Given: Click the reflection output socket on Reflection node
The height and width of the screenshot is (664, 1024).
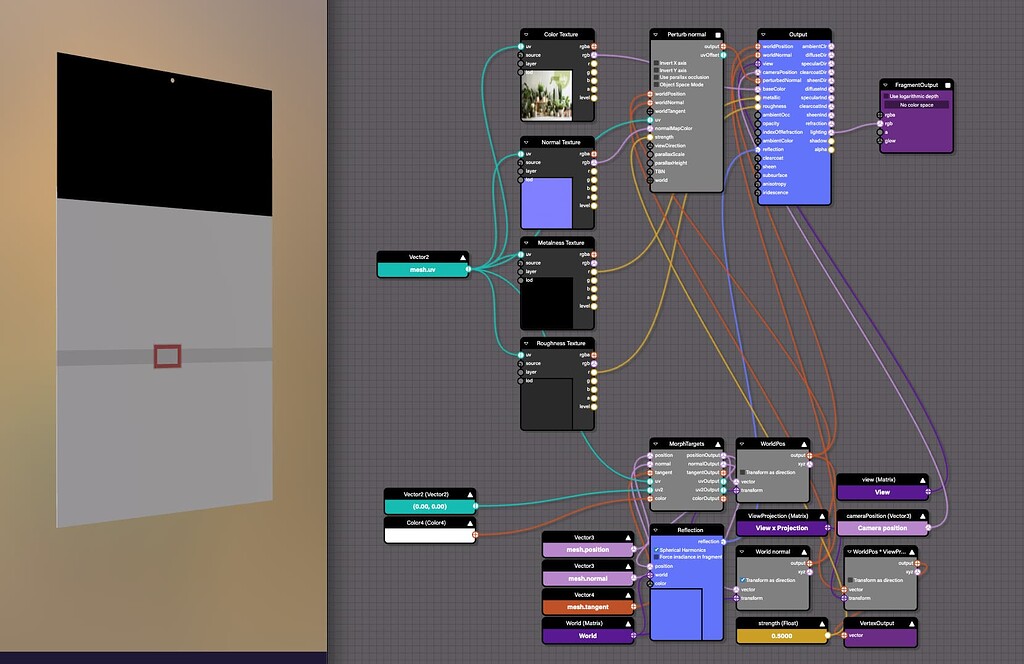Looking at the screenshot, I should pos(723,541).
